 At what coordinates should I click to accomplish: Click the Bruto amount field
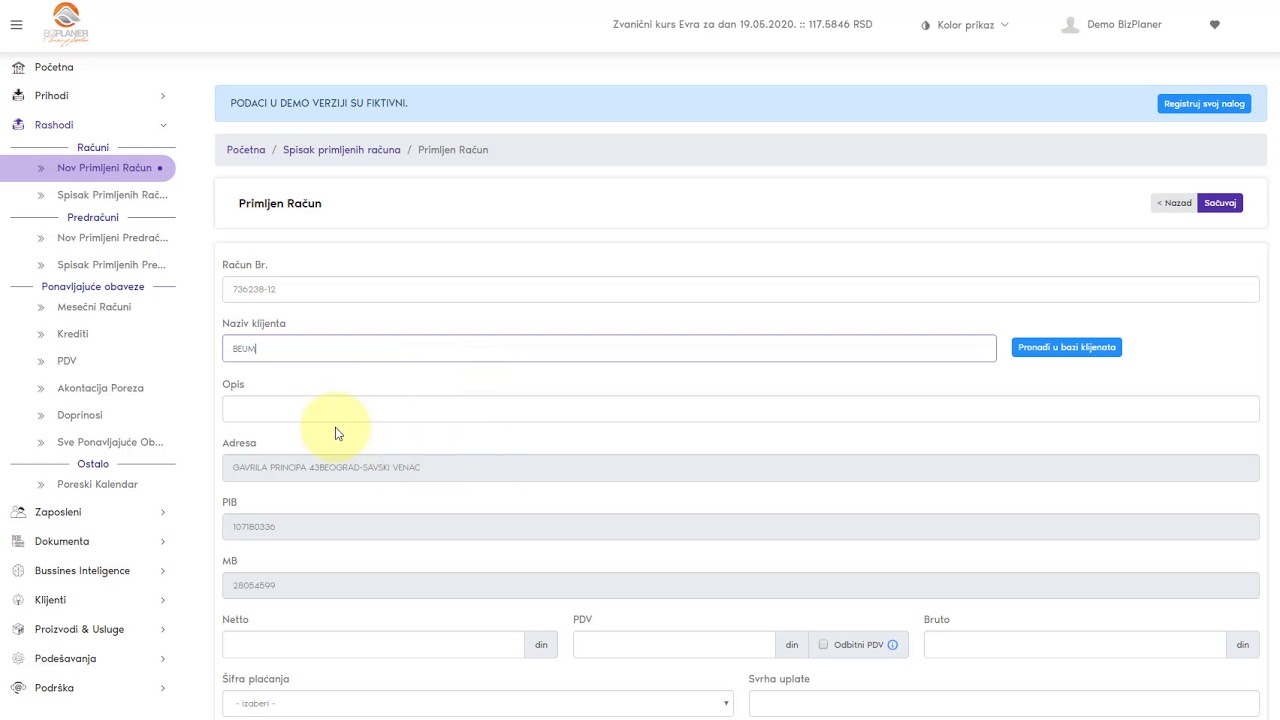click(x=1075, y=645)
